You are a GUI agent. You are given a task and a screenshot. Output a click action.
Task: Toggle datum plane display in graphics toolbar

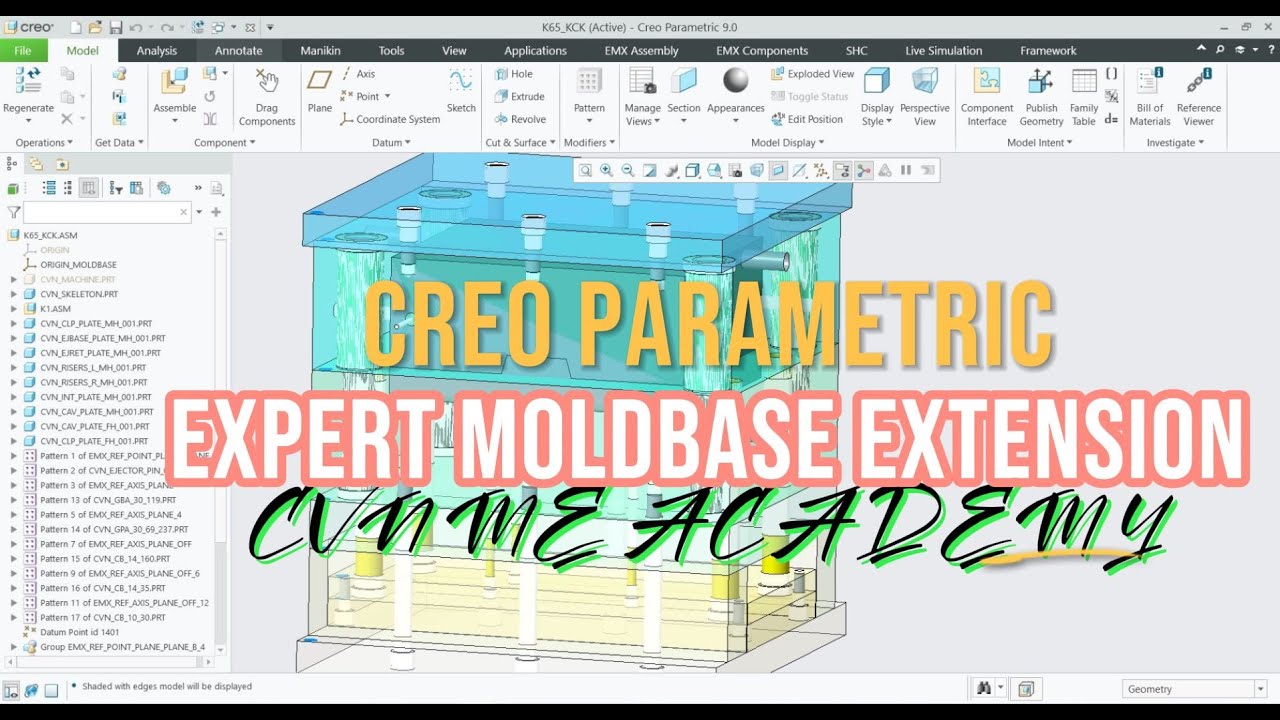pyautogui.click(x=778, y=170)
